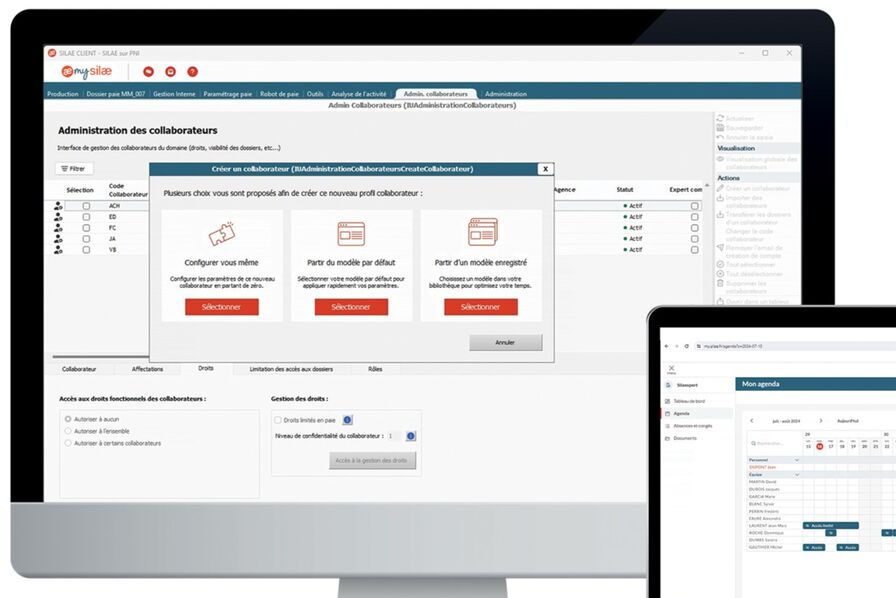896x598 pixels.
Task: Tick the selection checkbox on the VB row
Action: pyautogui.click(x=86, y=249)
